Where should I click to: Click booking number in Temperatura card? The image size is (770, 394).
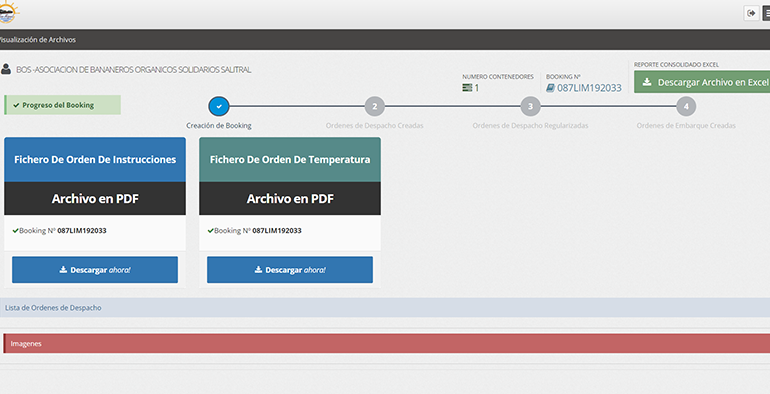tap(276, 230)
